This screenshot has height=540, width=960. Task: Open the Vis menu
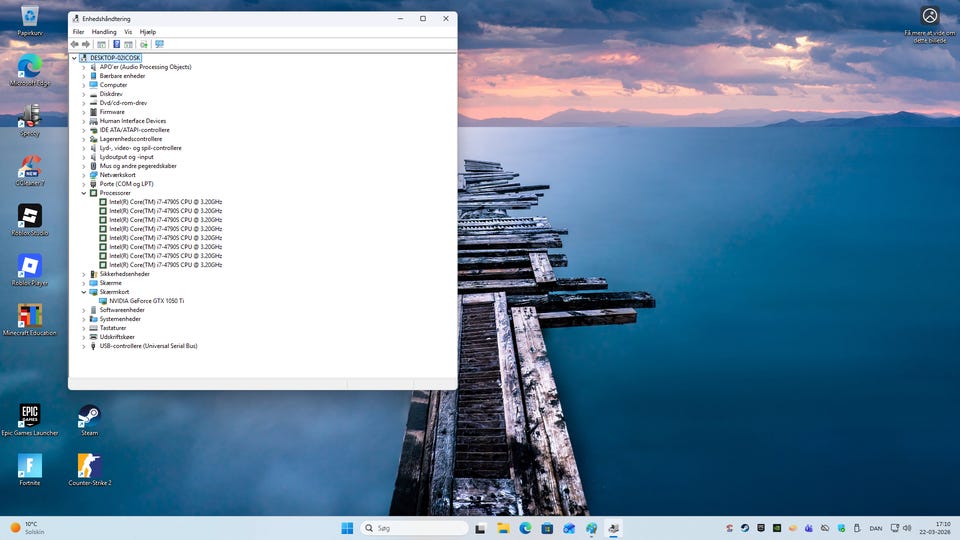pos(128,32)
